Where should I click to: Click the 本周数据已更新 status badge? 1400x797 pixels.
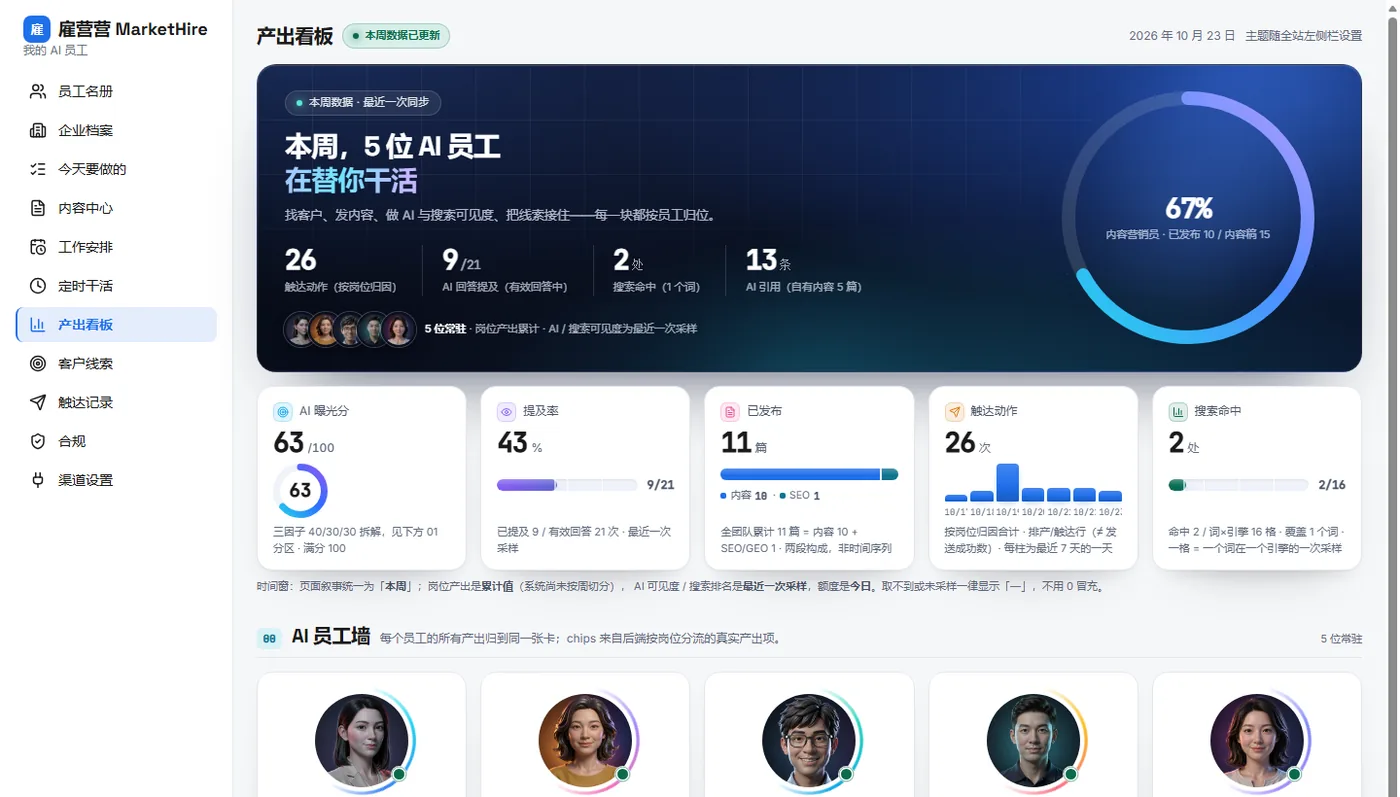[x=396, y=36]
